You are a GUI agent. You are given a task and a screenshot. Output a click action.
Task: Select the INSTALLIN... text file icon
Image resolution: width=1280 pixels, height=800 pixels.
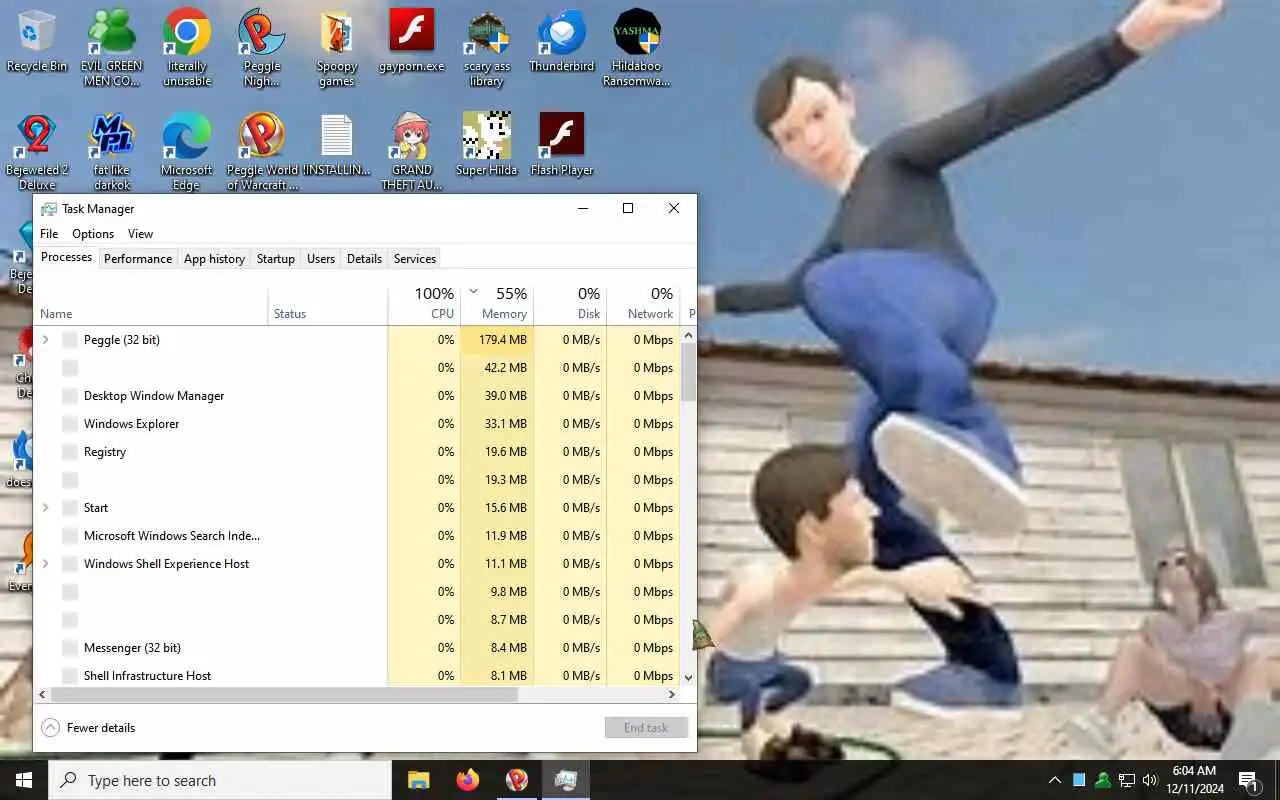[x=337, y=146]
